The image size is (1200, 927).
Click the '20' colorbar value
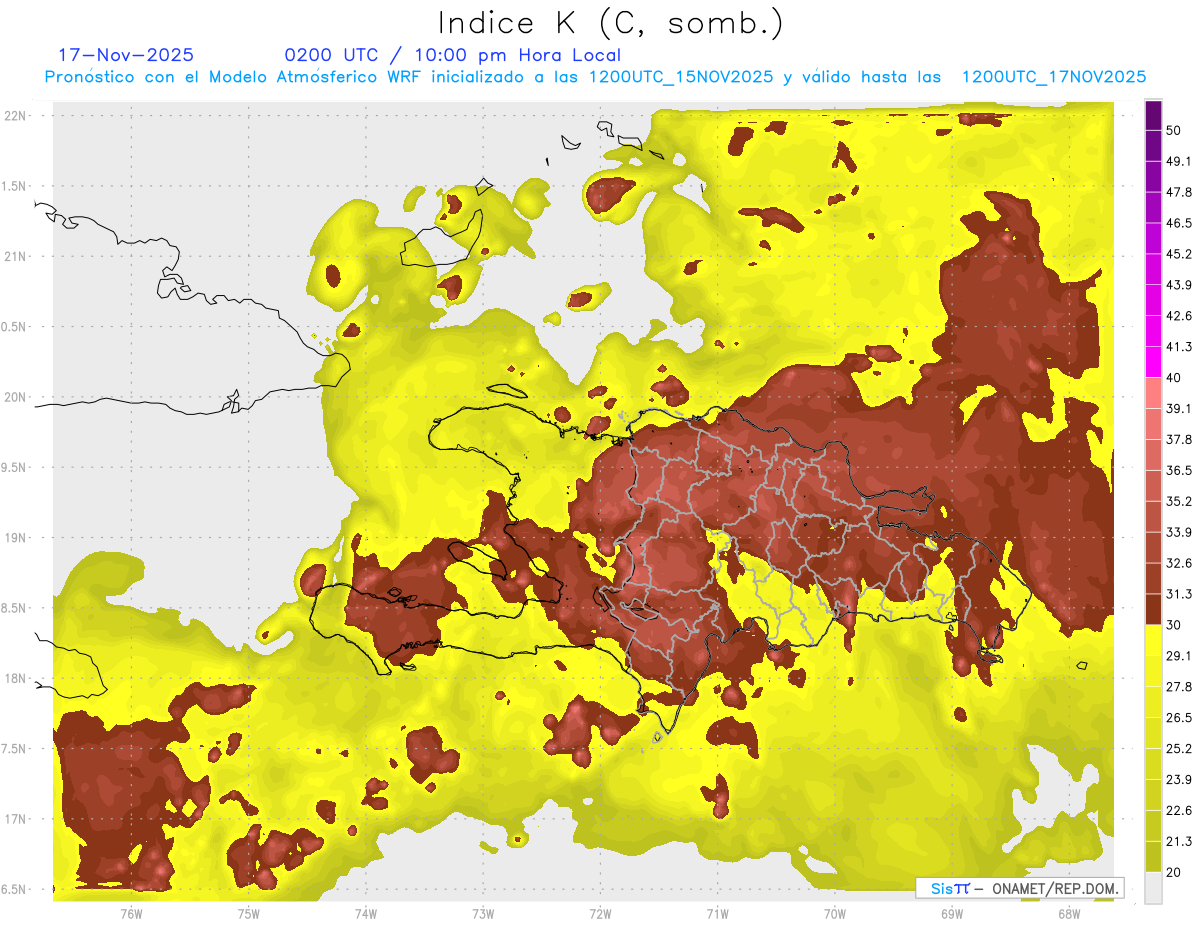(x=1175, y=871)
